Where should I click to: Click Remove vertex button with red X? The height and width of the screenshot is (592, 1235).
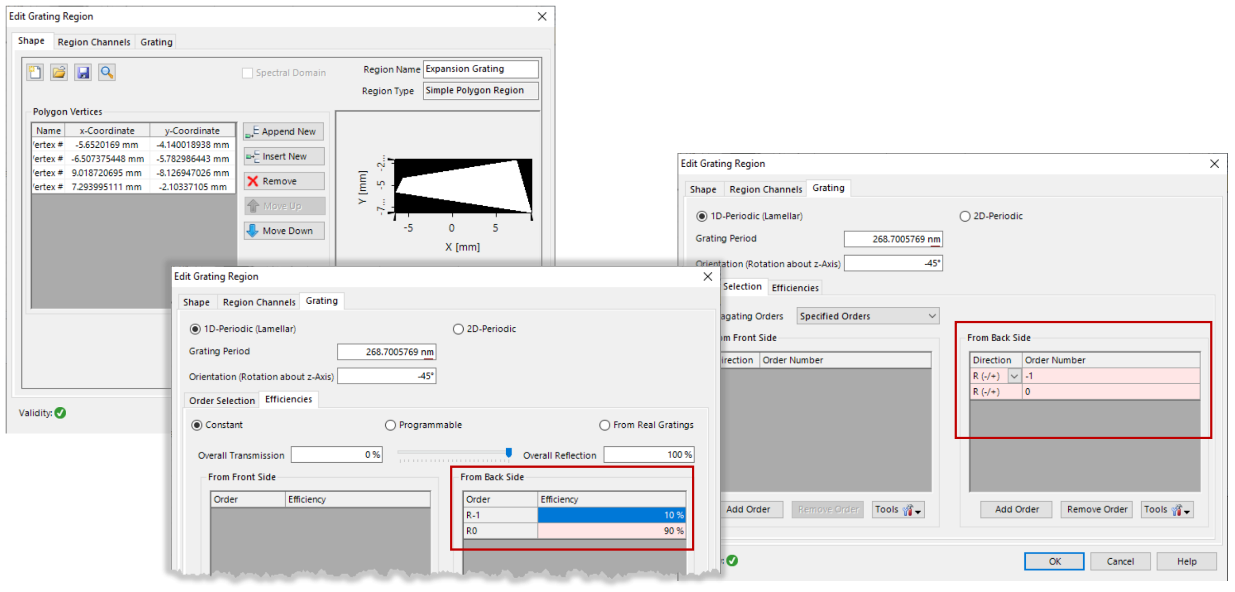pos(284,181)
